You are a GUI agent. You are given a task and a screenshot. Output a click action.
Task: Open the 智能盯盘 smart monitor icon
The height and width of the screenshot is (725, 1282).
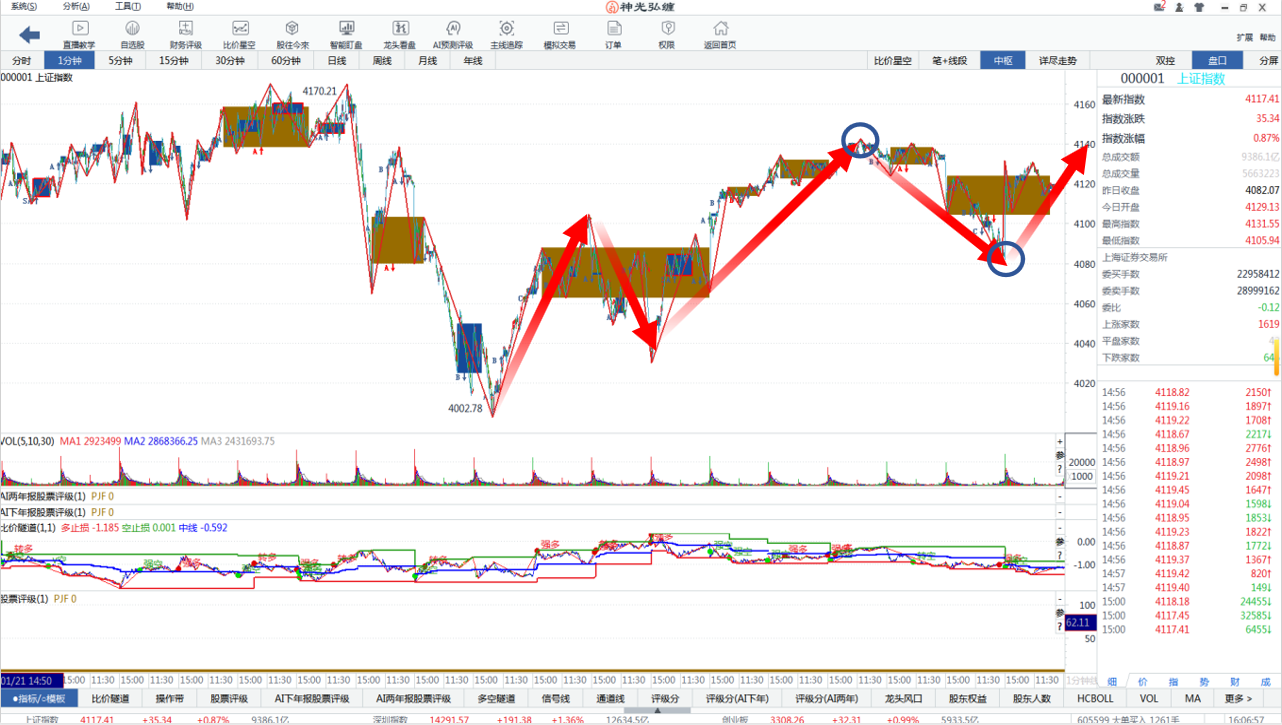346,33
